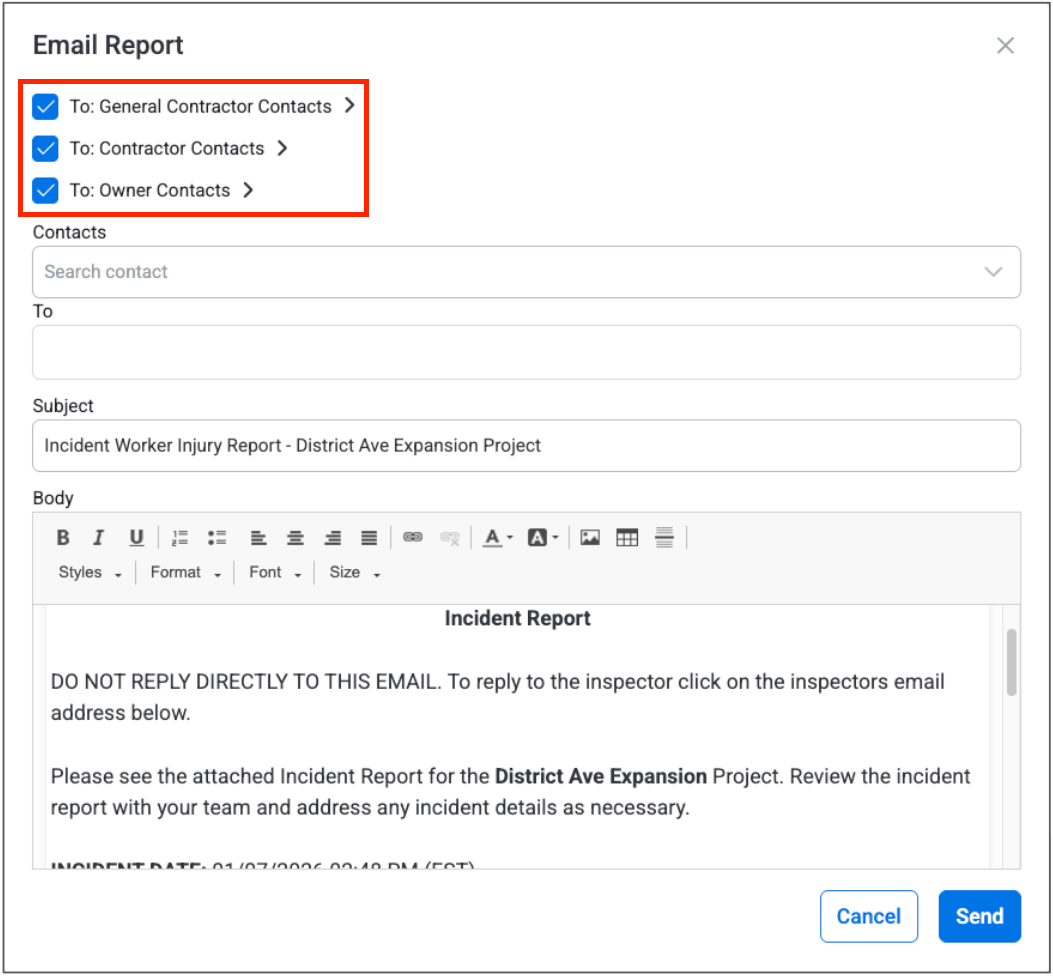Click the Subject input field

click(526, 446)
